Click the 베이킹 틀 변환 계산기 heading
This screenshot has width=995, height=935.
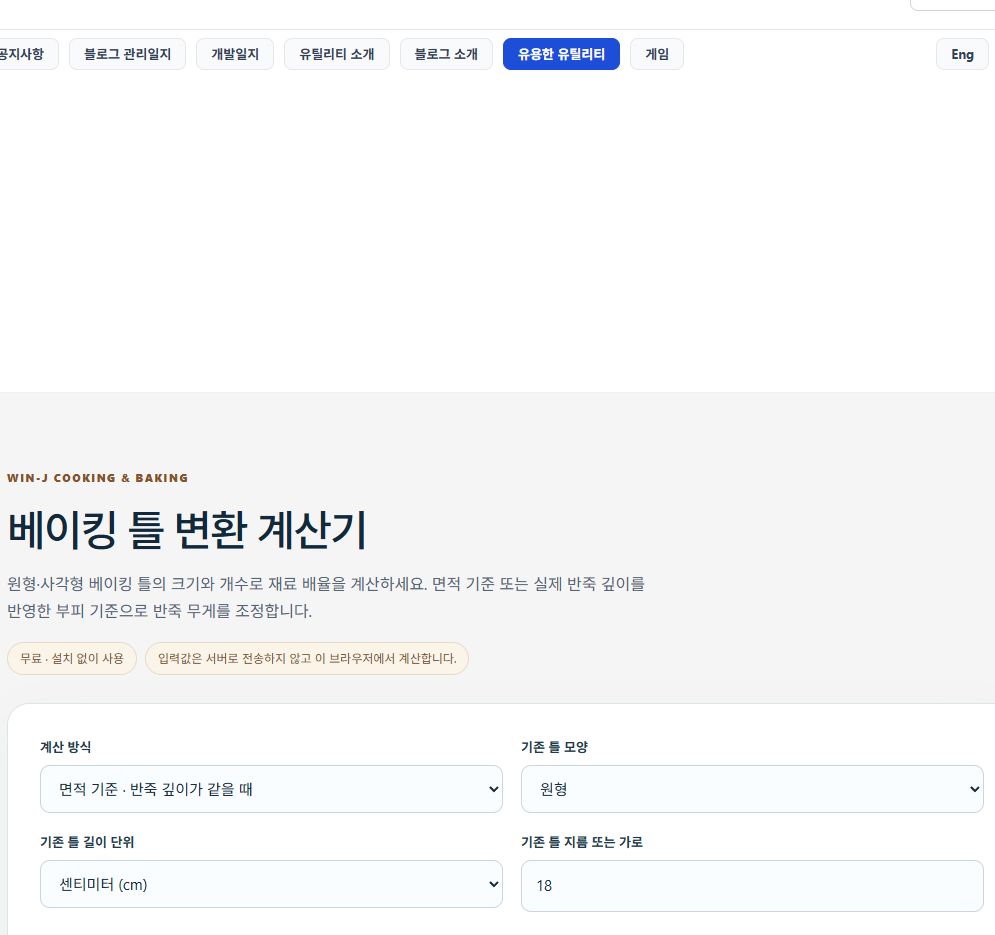[187, 529]
